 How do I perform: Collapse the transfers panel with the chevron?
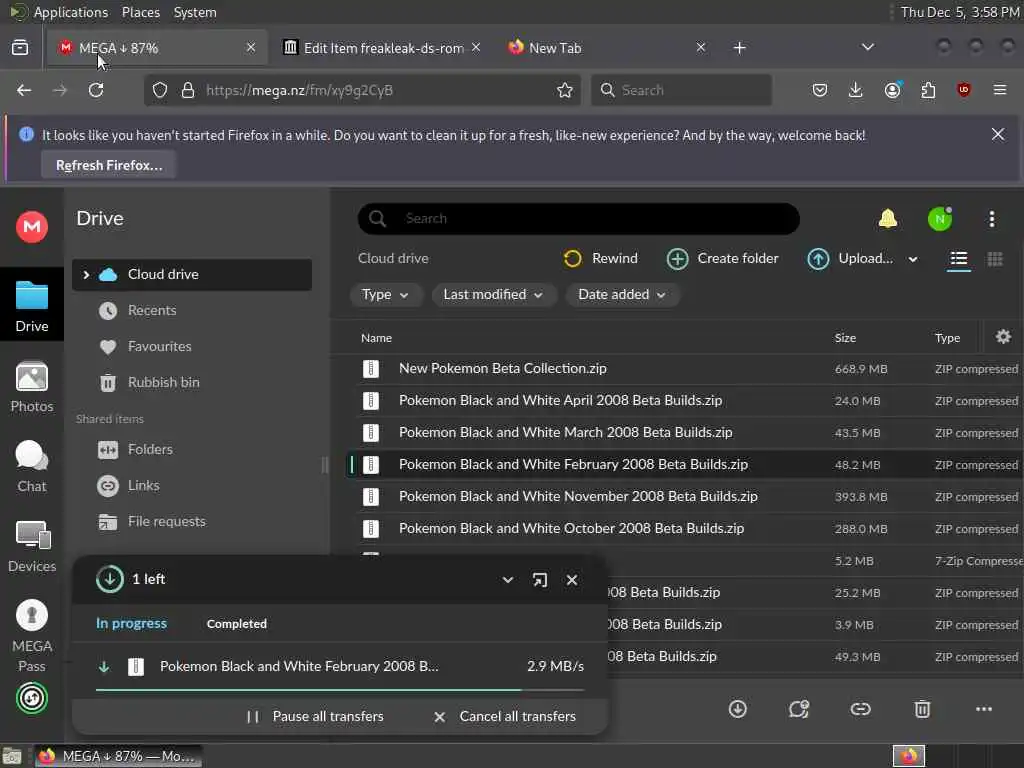point(507,580)
